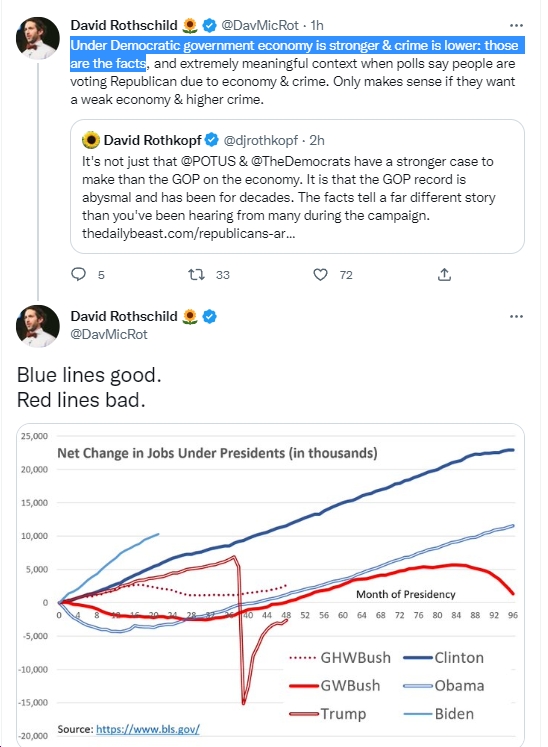This screenshot has width=548, height=747.
Task: Click the @djrothkopf handle
Action: point(261,140)
